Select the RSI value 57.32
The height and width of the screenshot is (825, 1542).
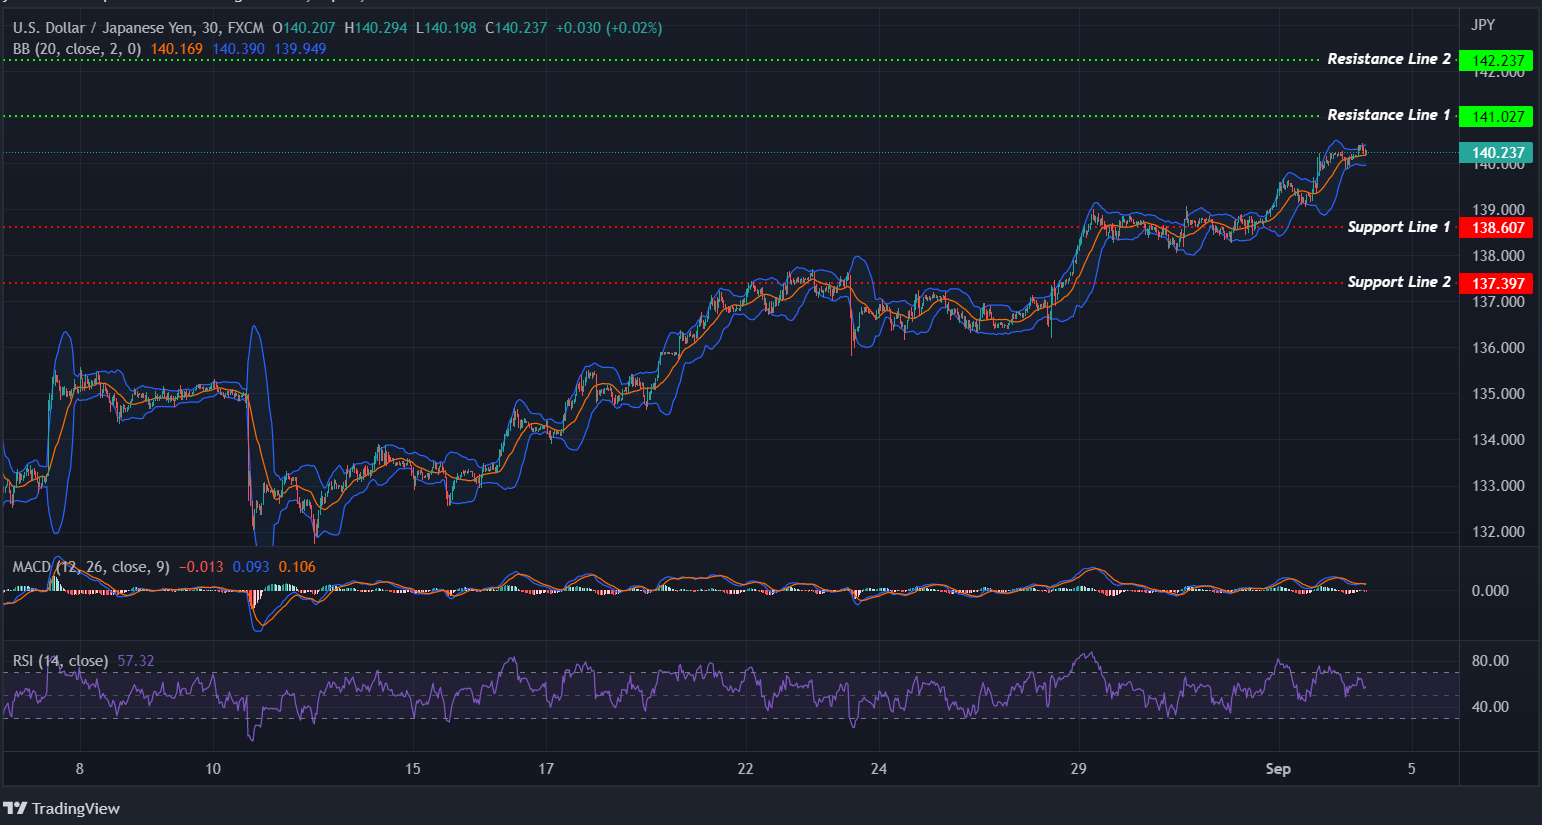134,661
